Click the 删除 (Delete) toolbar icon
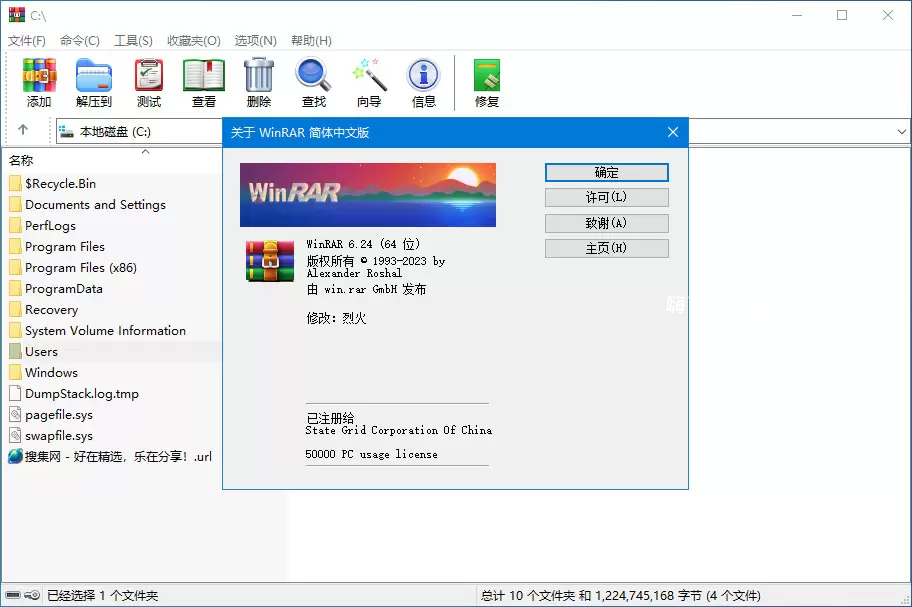 258,75
